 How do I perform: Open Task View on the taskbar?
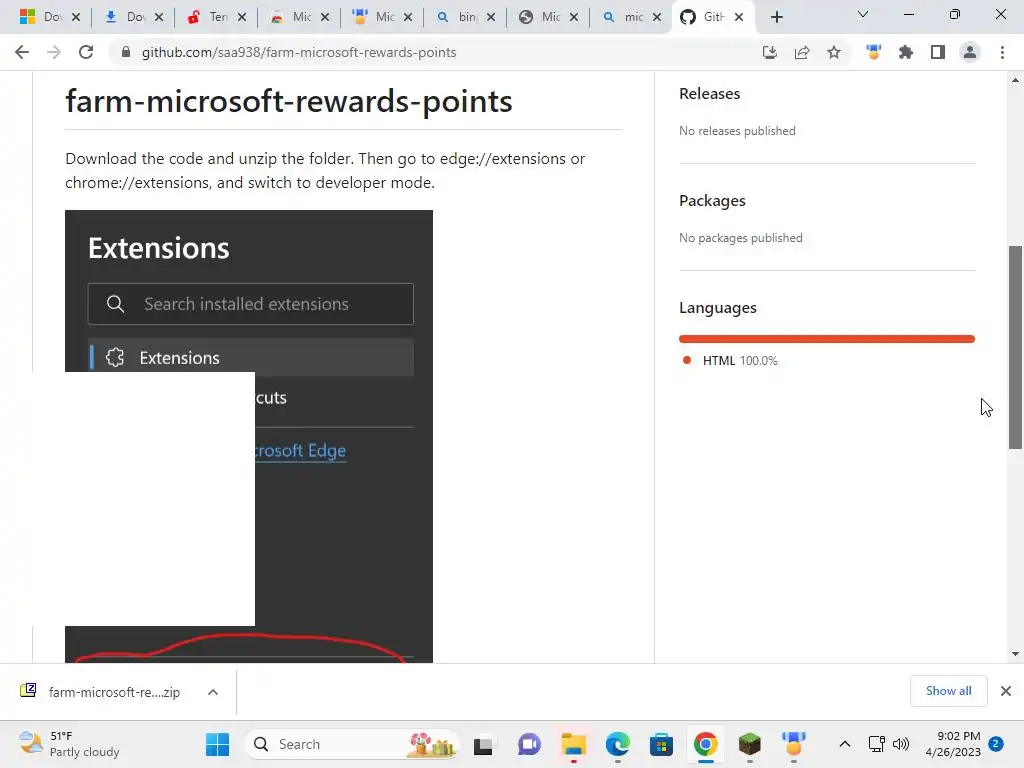click(x=483, y=744)
